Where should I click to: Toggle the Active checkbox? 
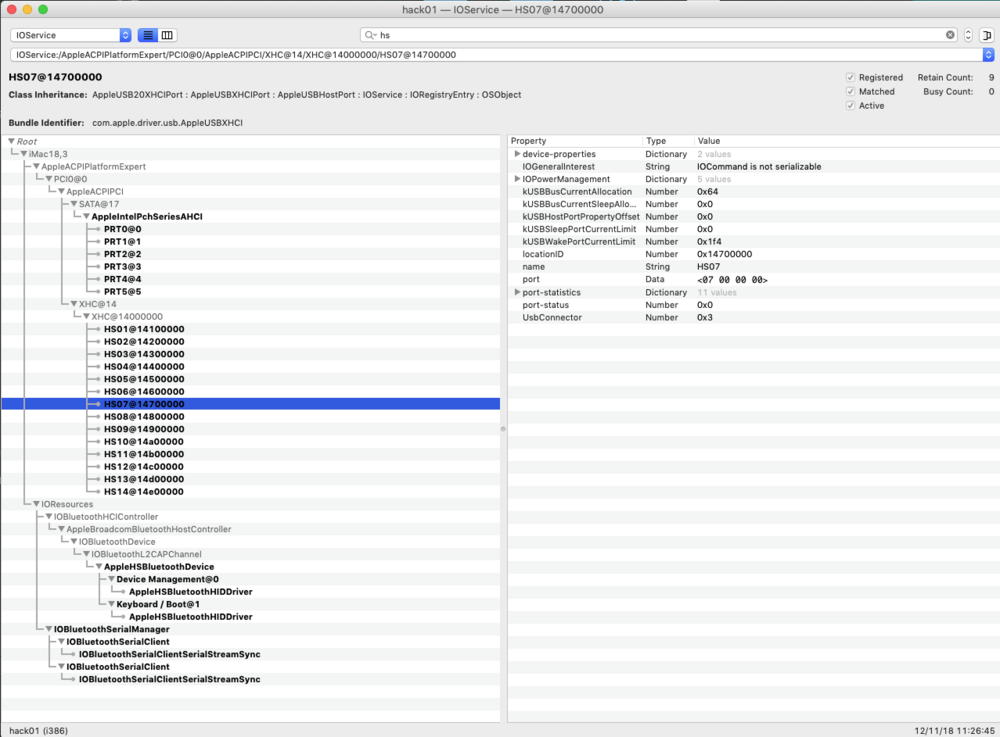tap(850, 105)
